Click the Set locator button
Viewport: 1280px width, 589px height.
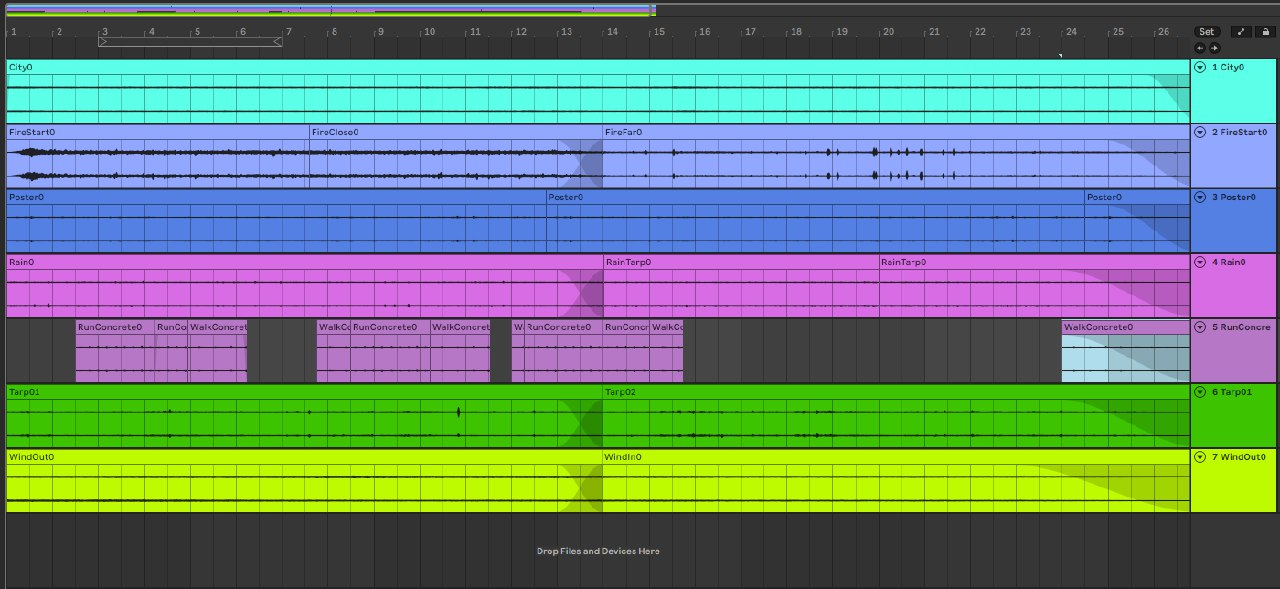click(x=1207, y=32)
